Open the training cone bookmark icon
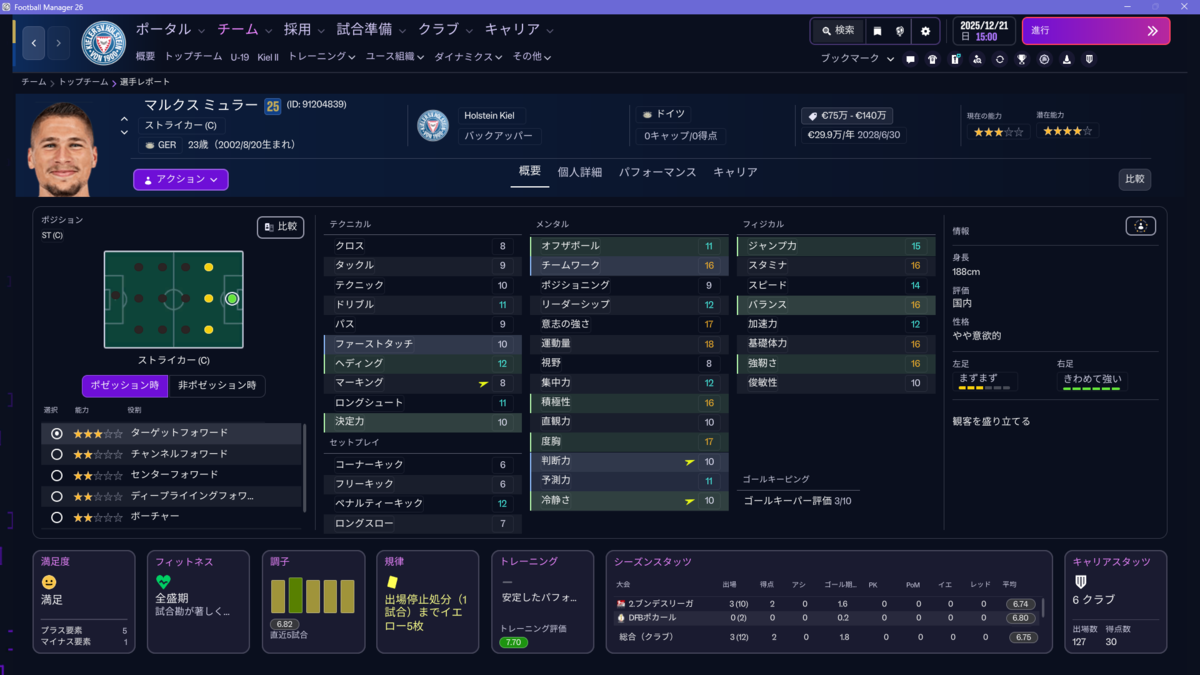1200x675 pixels. point(1066,59)
